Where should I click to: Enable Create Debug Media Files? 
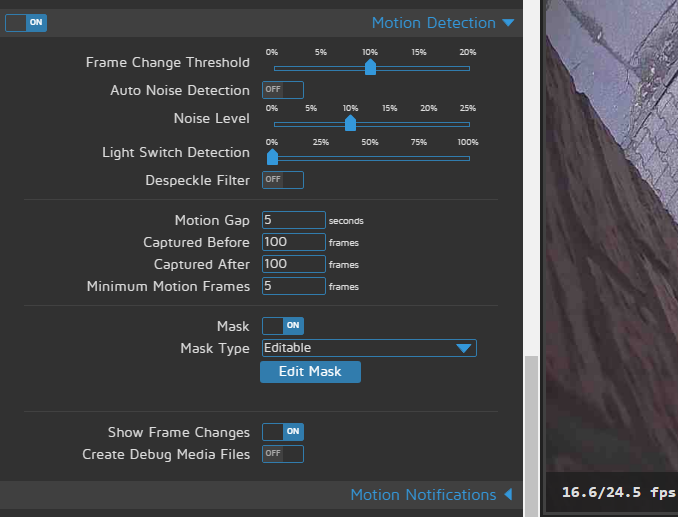(282, 454)
